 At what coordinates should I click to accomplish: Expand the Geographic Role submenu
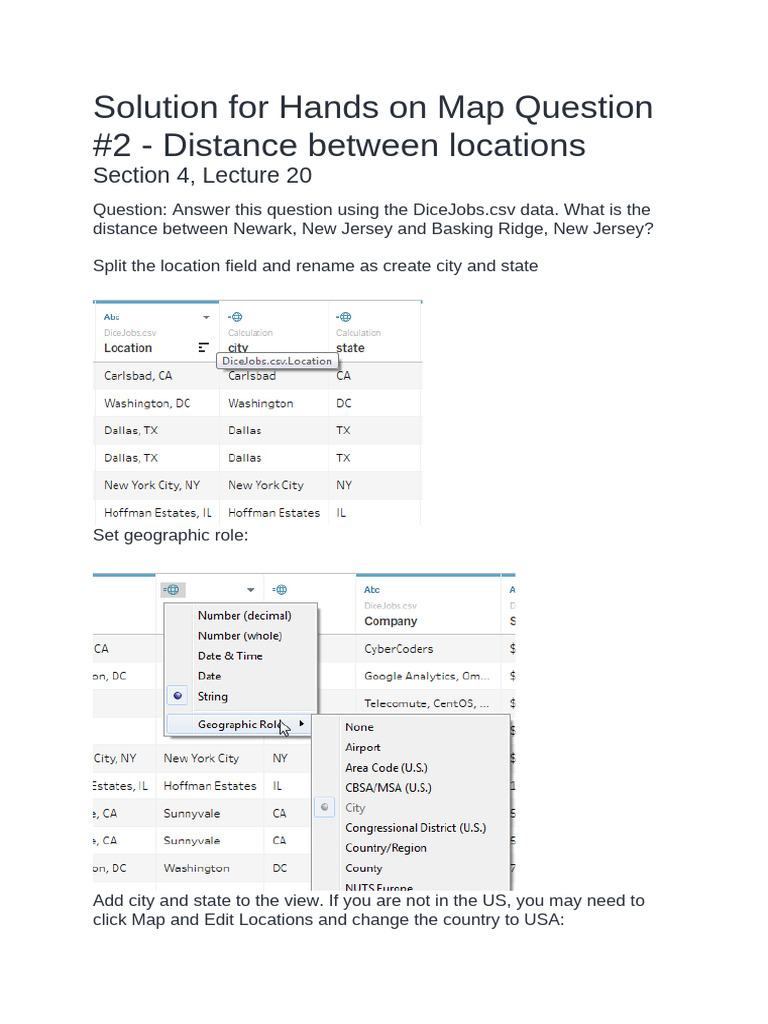point(239,724)
